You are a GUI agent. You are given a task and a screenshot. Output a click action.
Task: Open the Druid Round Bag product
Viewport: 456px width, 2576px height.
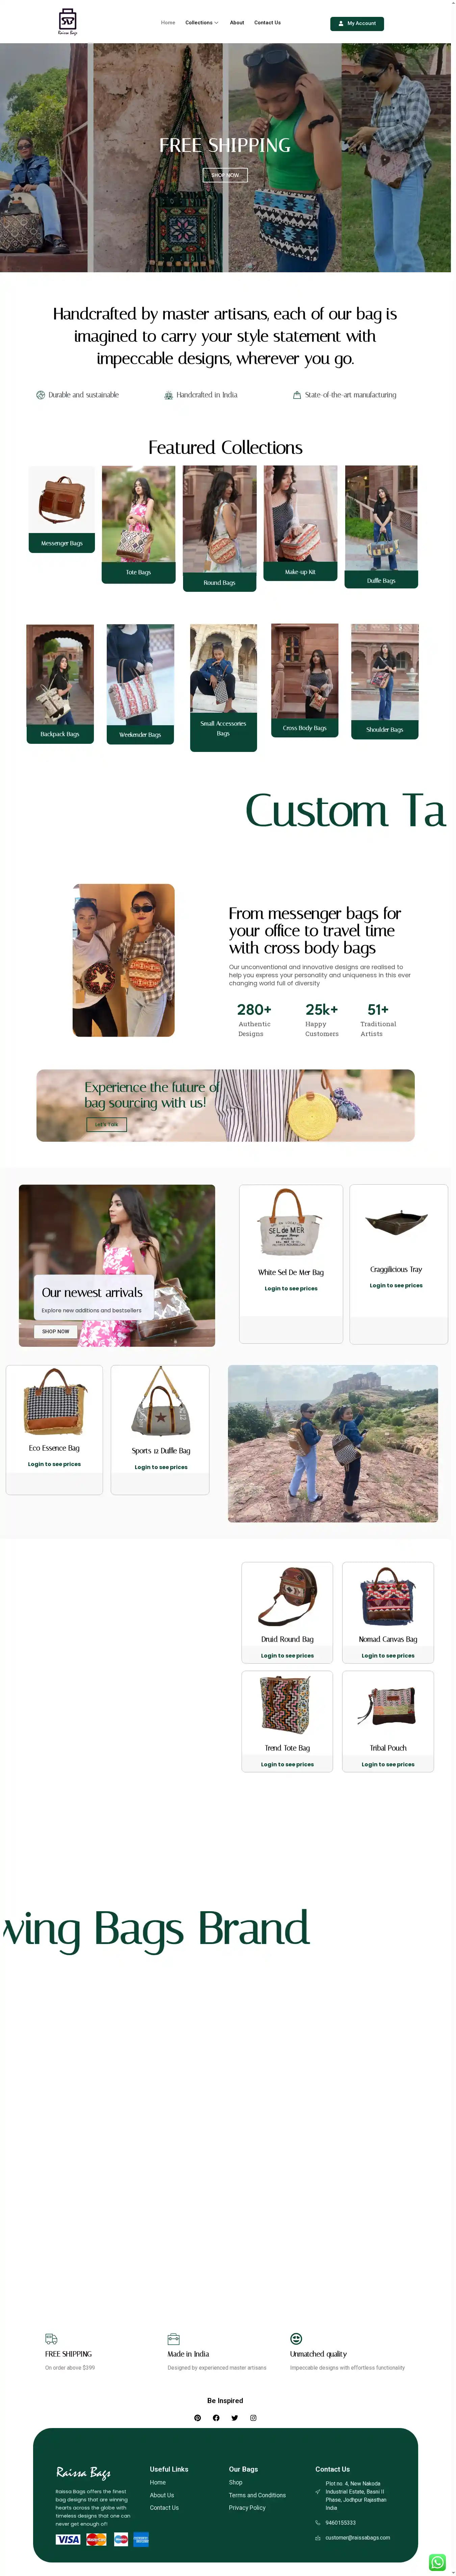pos(287,1611)
